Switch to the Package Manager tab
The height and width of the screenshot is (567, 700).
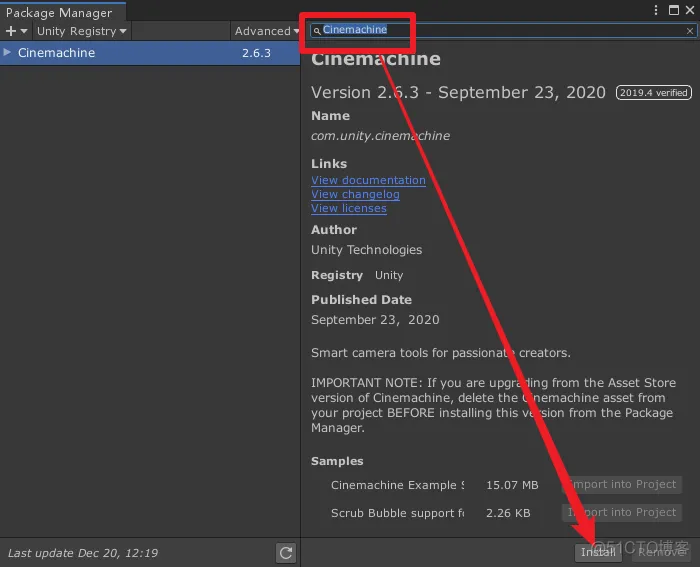tap(63, 12)
